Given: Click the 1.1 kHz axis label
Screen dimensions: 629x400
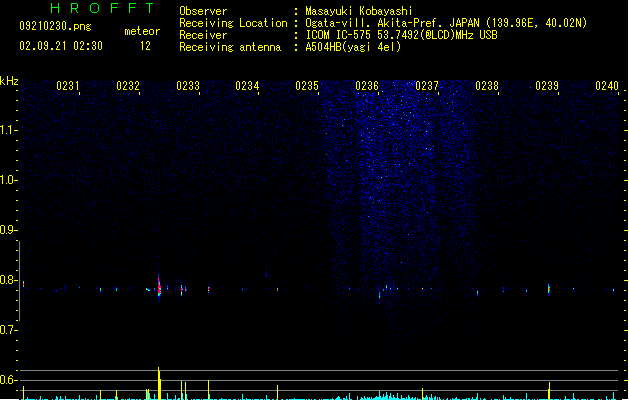Looking at the screenshot, I should (x=8, y=130).
